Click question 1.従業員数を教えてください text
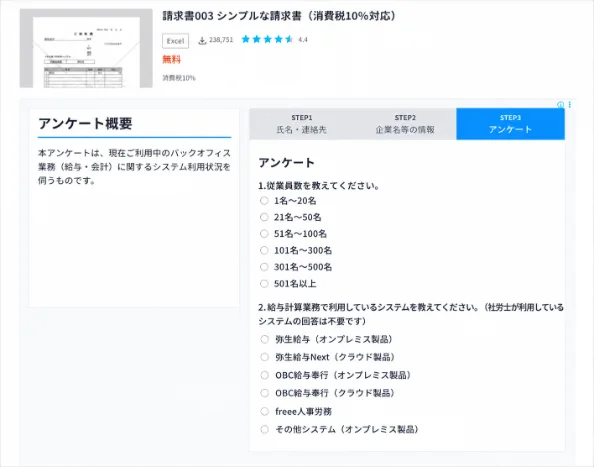Screen dimensions: 594x467 (x=319, y=186)
